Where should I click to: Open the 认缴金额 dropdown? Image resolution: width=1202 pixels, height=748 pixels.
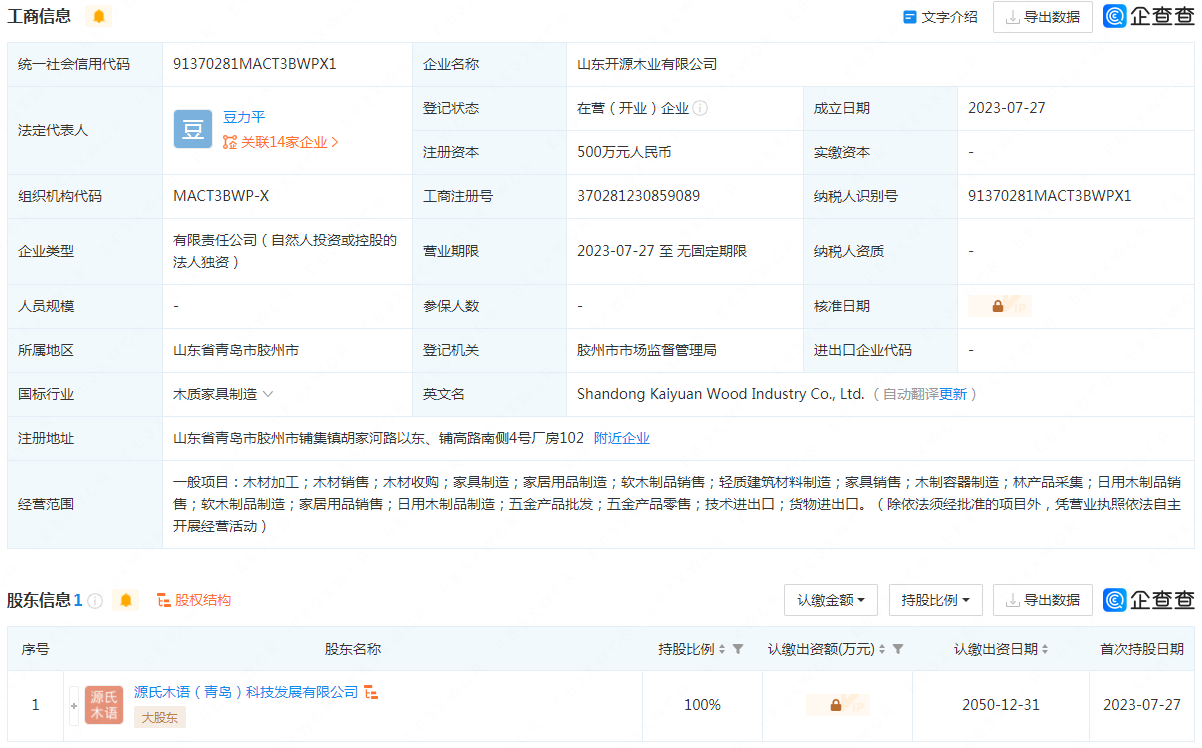(x=830, y=600)
